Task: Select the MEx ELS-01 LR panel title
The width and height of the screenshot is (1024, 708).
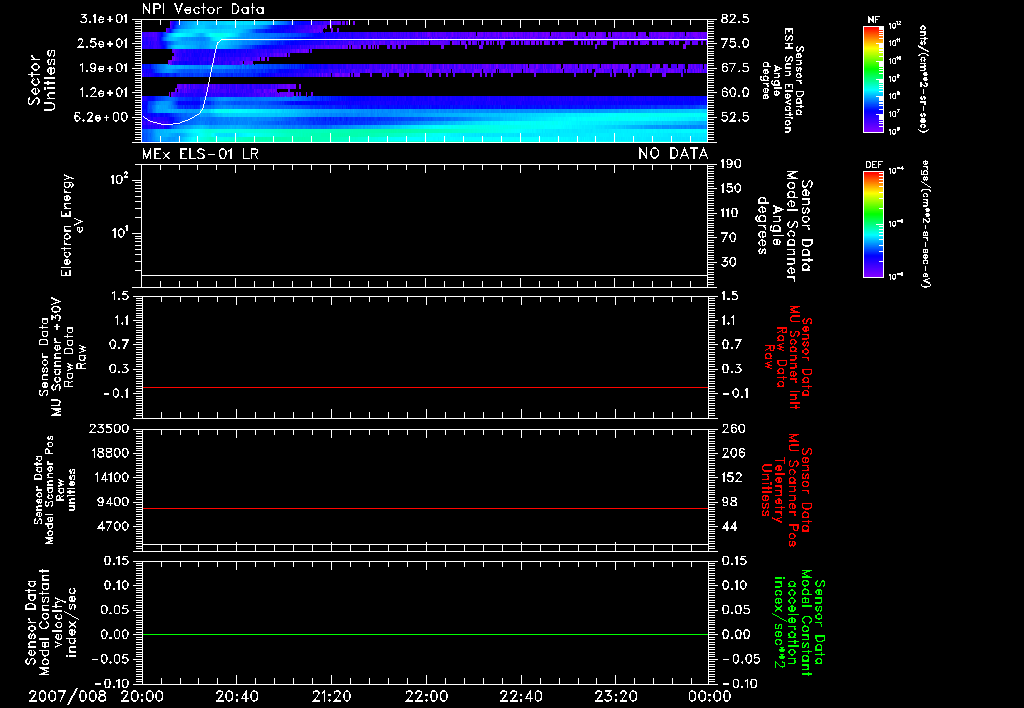Action: (199, 153)
